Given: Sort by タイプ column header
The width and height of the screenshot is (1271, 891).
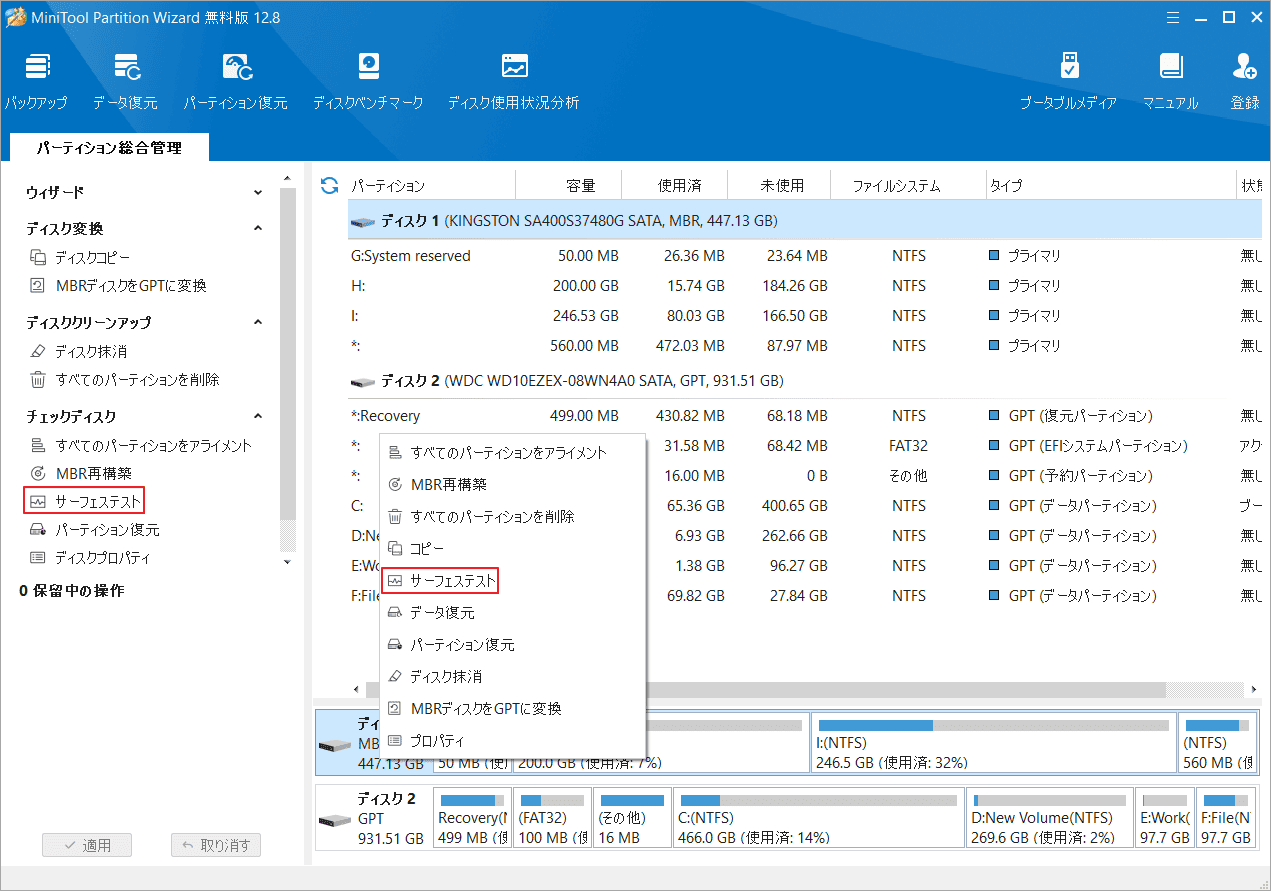Looking at the screenshot, I should (1110, 185).
